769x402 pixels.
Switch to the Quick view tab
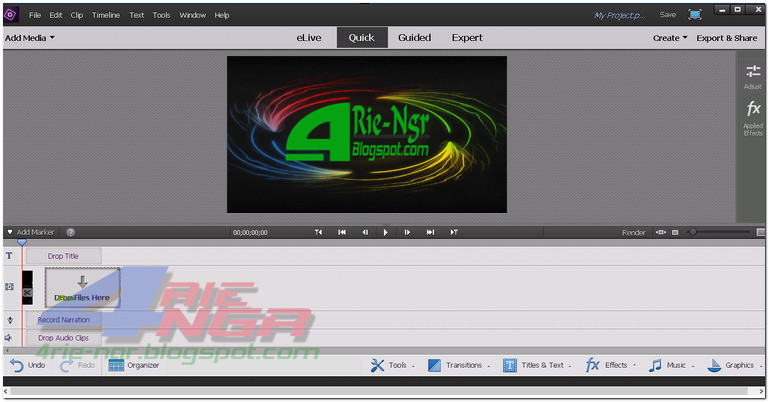click(362, 38)
